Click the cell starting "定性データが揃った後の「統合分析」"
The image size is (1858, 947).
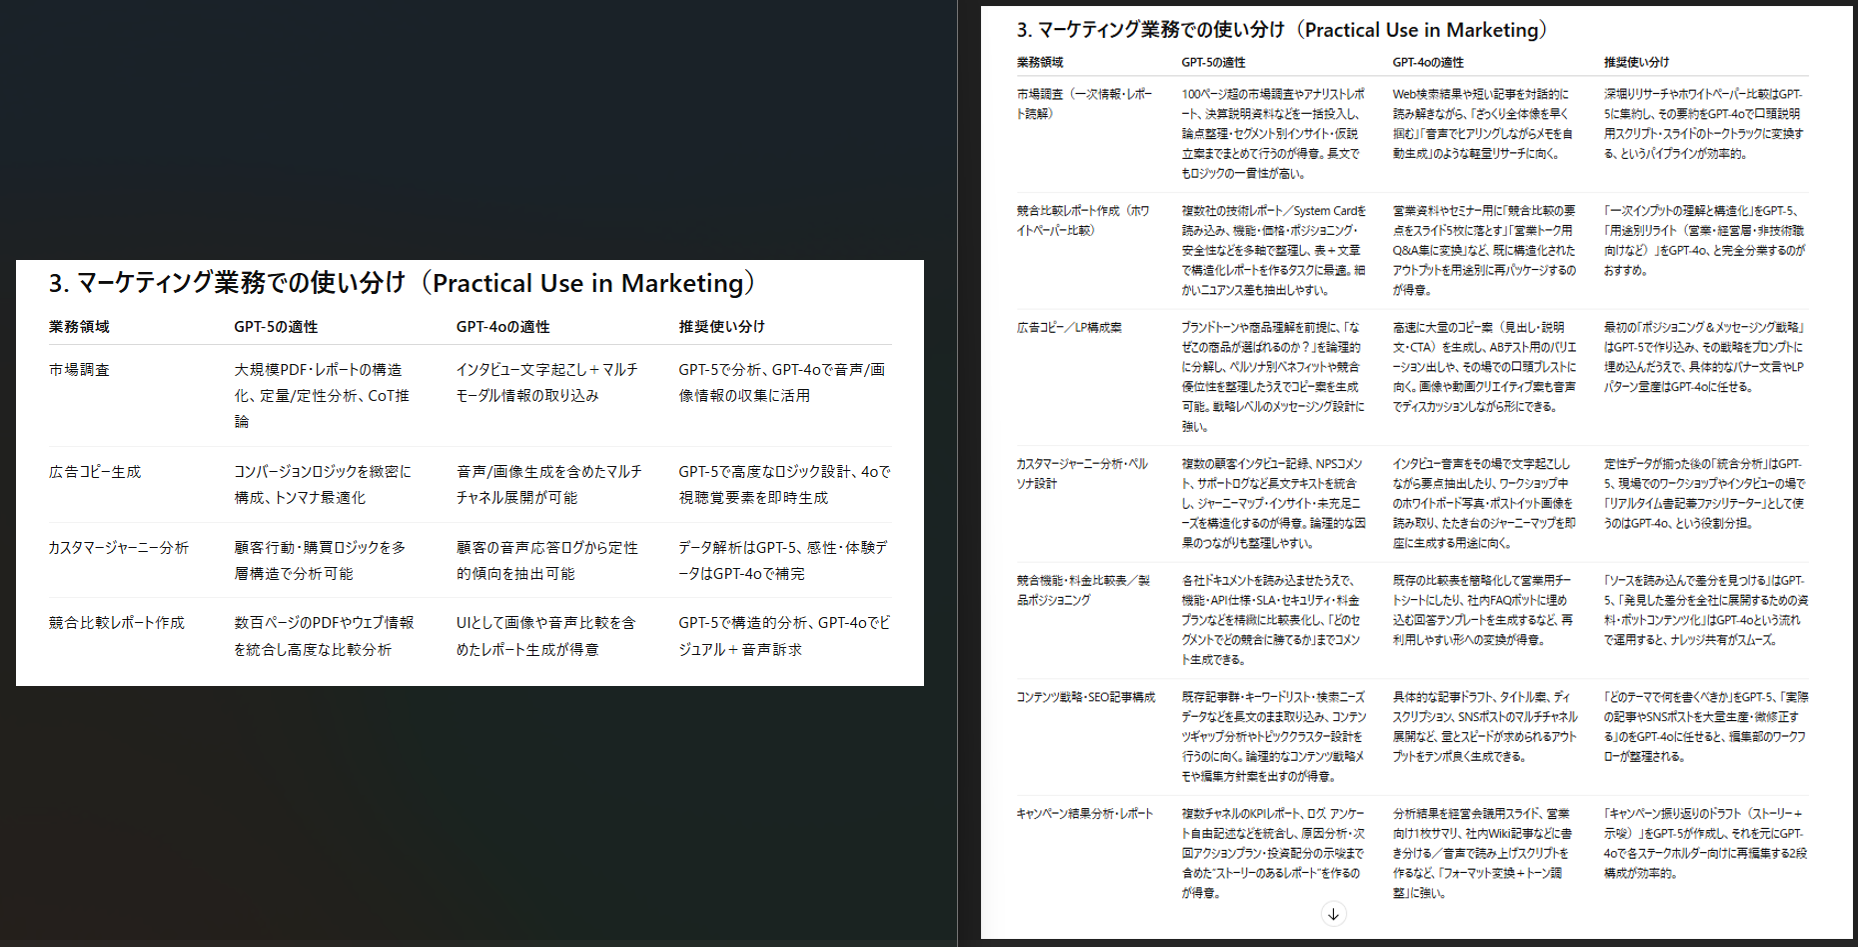[1704, 494]
